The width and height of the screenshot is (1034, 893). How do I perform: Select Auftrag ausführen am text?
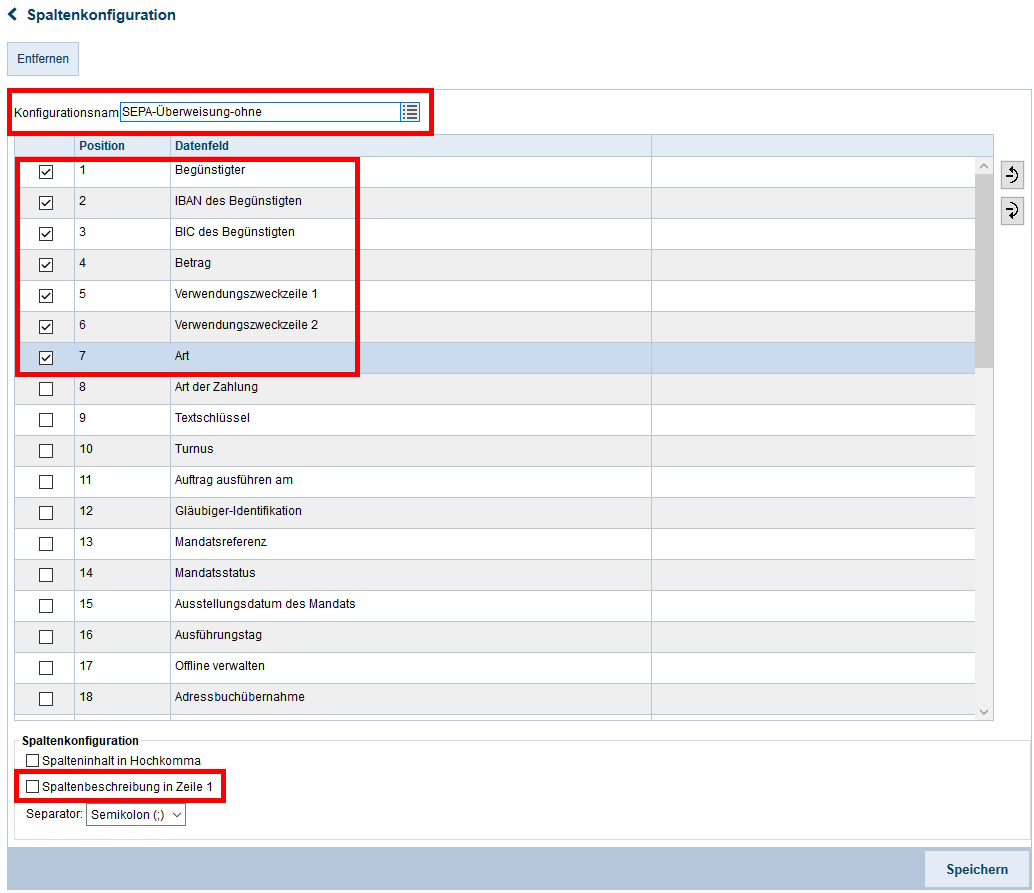[233, 479]
